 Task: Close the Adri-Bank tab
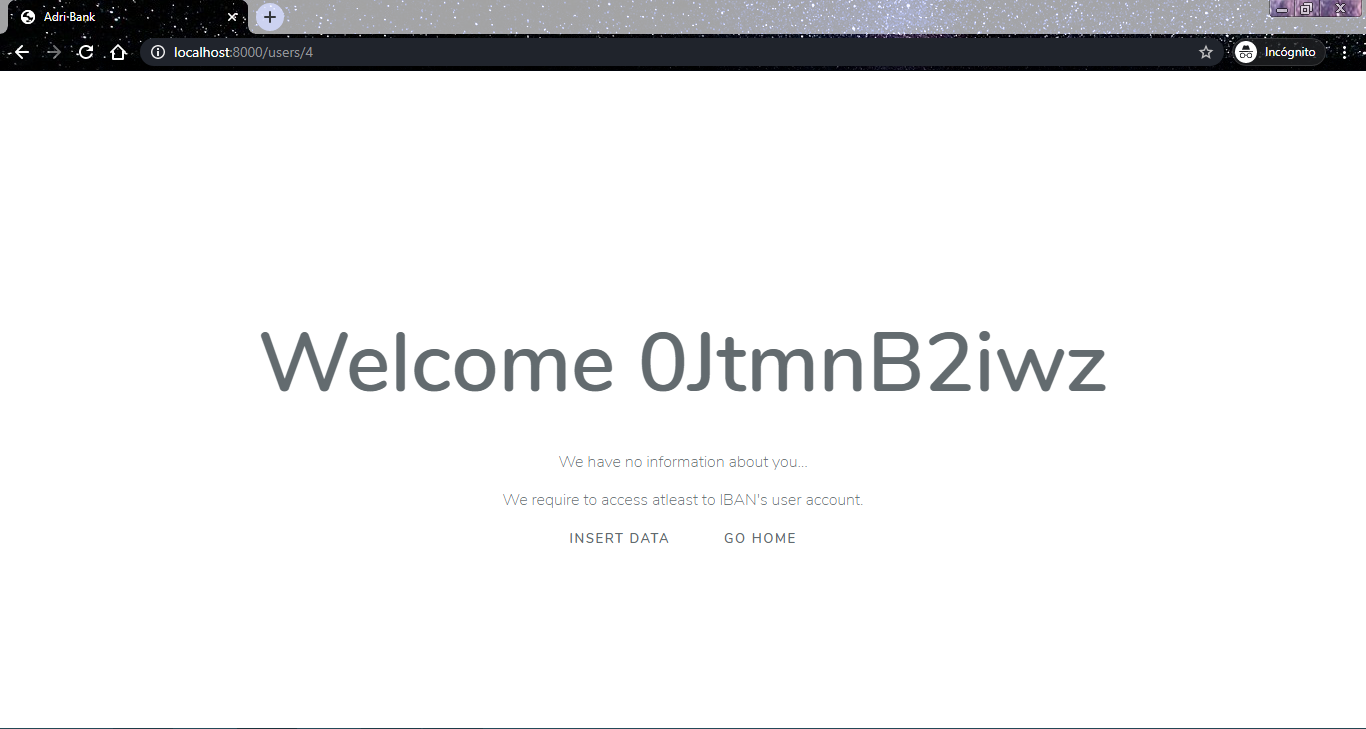click(232, 17)
